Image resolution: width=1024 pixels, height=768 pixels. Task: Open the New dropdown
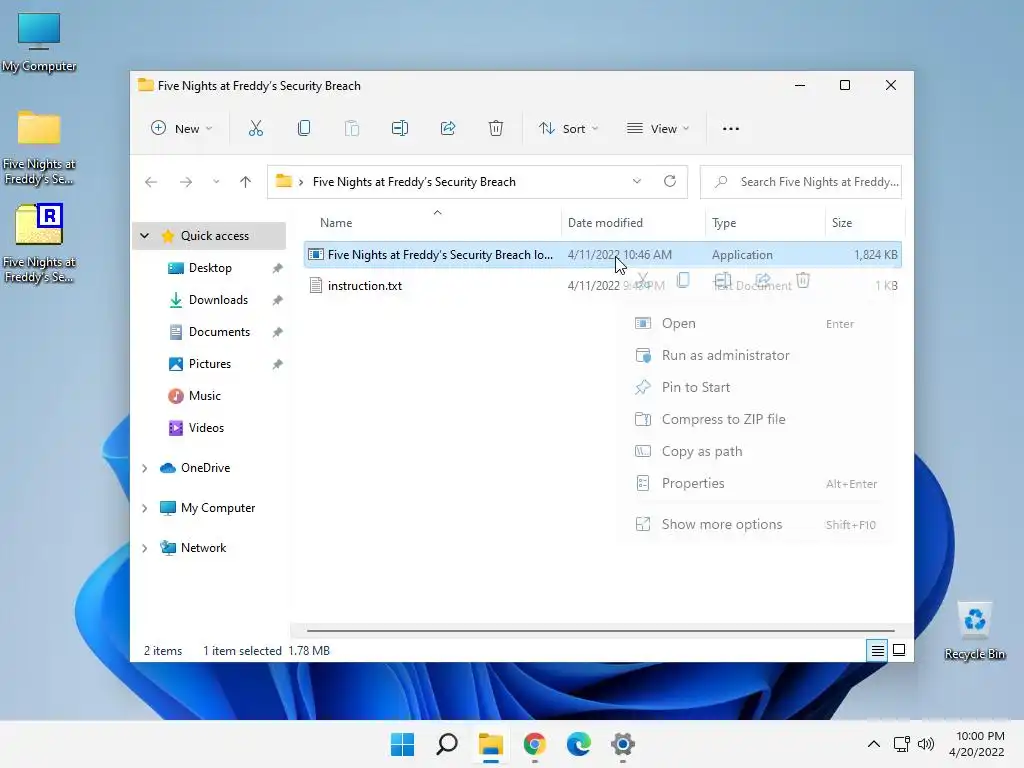click(182, 129)
